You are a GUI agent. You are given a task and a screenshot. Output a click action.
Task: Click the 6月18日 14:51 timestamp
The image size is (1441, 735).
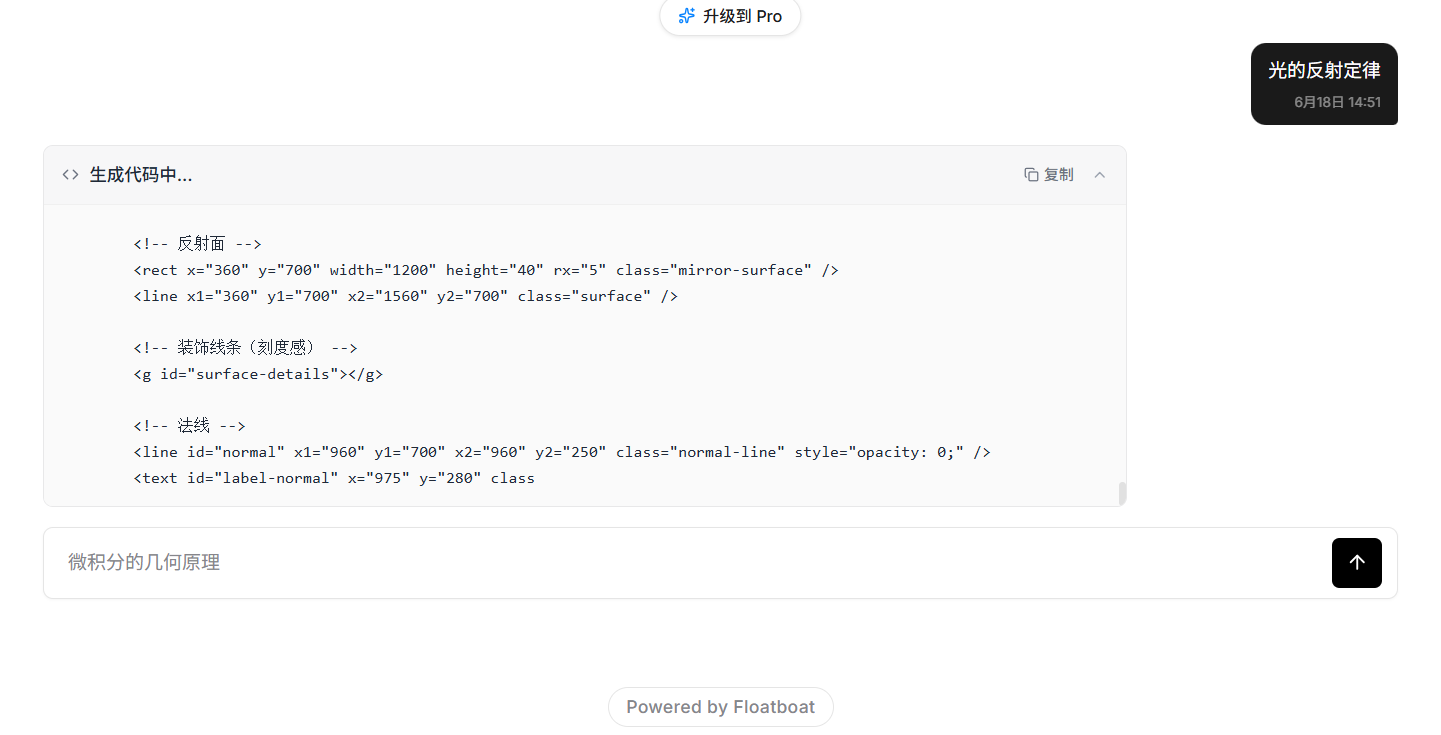pyautogui.click(x=1337, y=102)
